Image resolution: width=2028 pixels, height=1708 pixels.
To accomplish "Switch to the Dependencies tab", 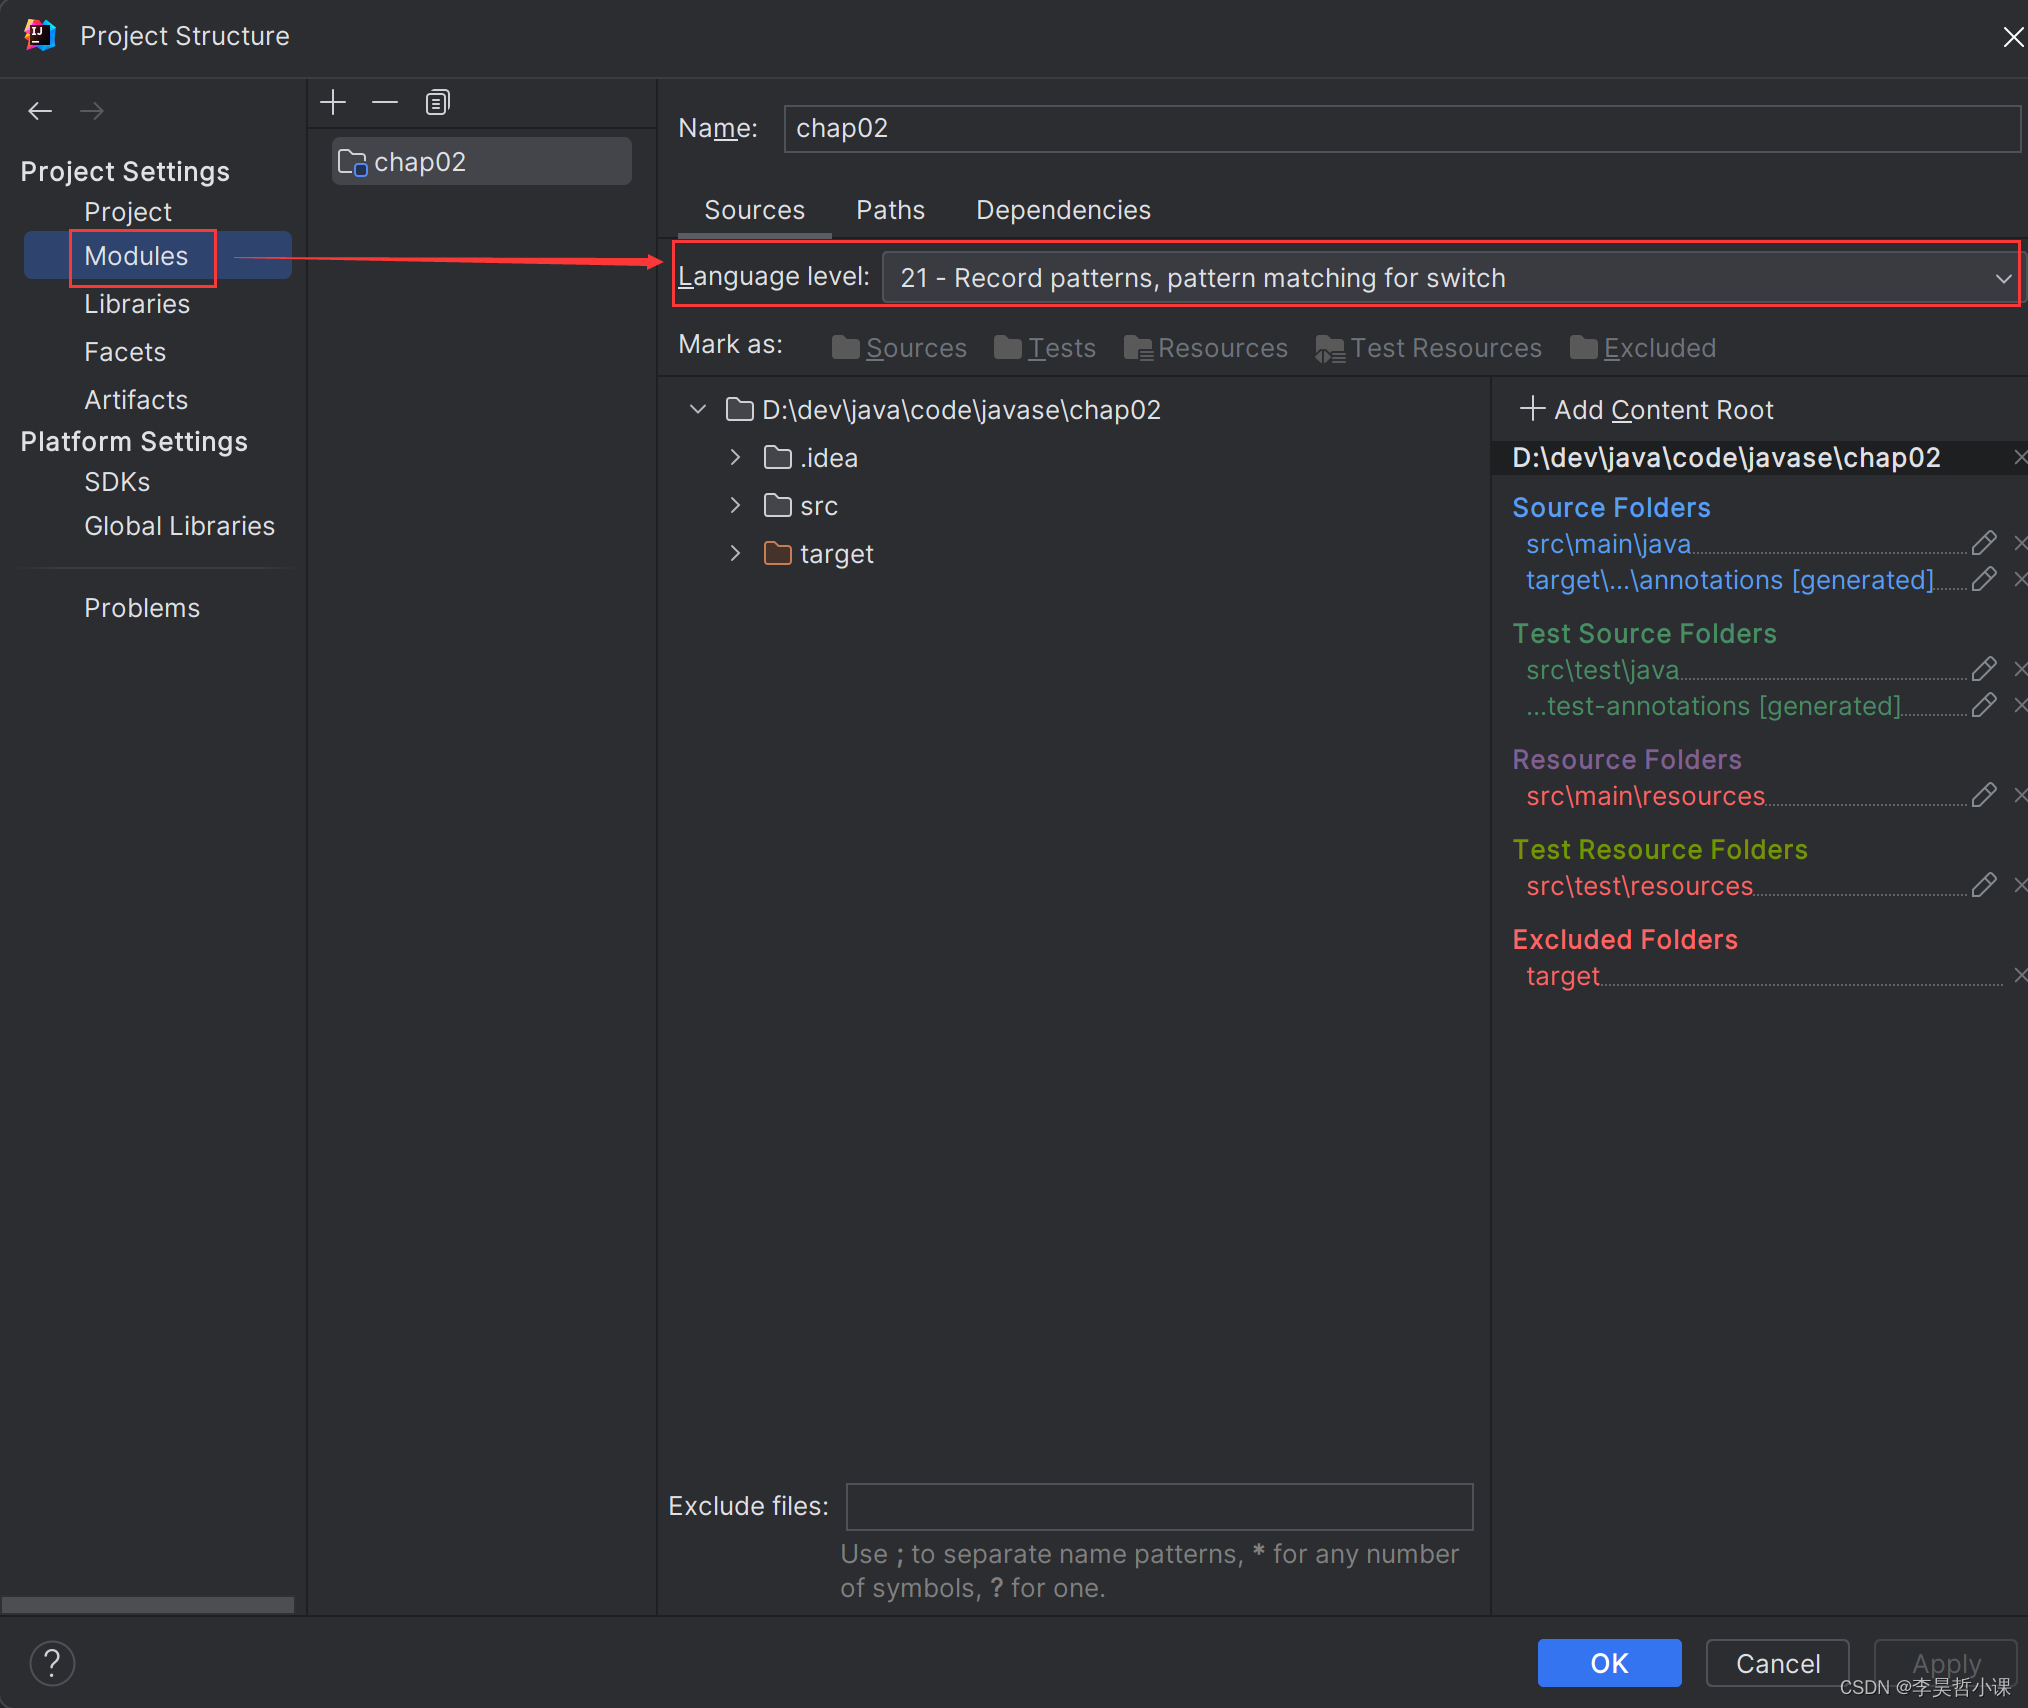I will pyautogui.click(x=1063, y=210).
